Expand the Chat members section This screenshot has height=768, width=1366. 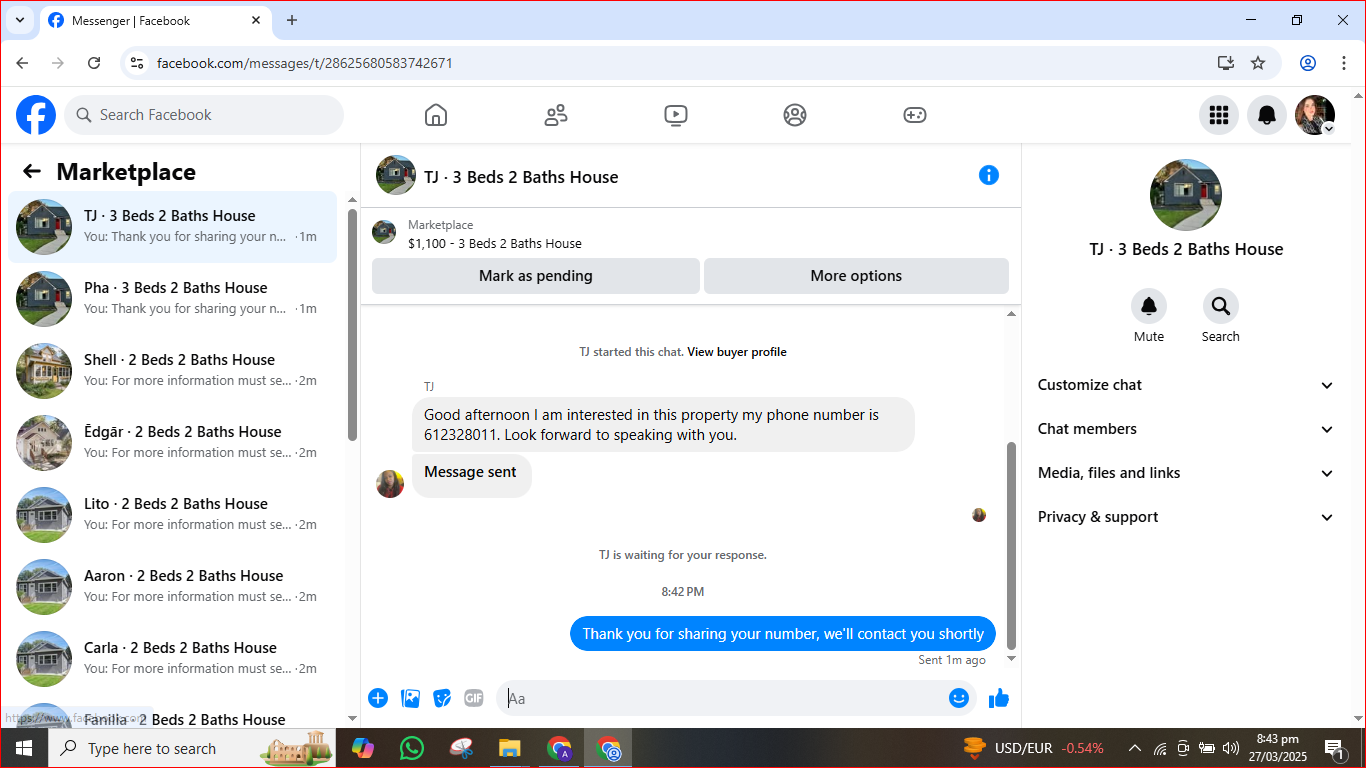click(1186, 429)
